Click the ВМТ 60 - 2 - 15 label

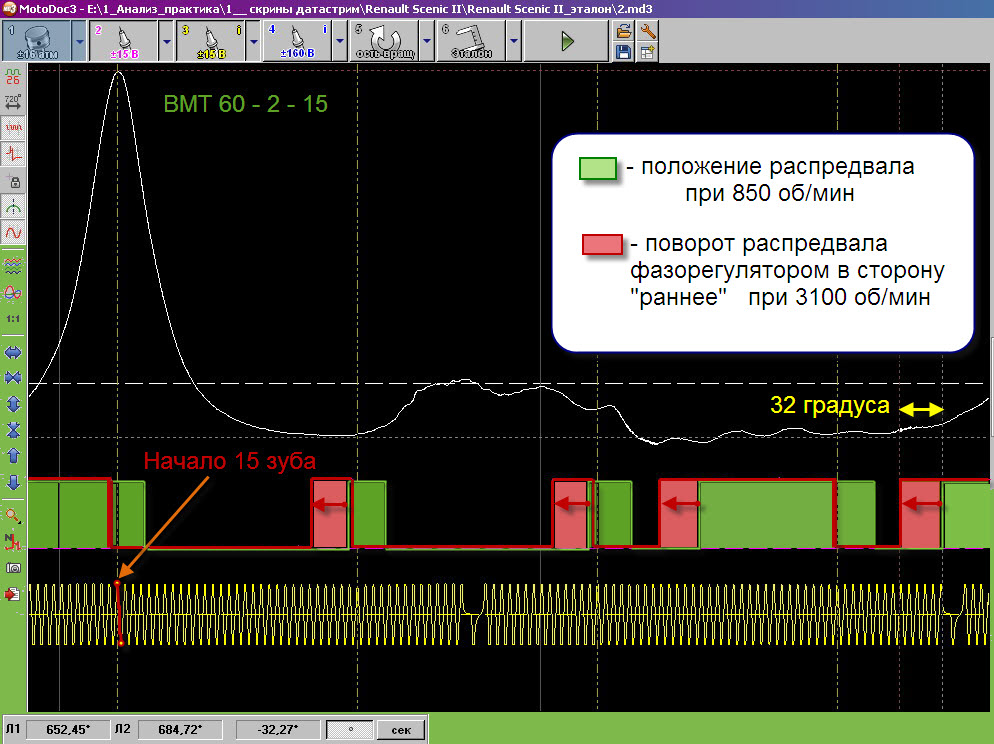(245, 104)
